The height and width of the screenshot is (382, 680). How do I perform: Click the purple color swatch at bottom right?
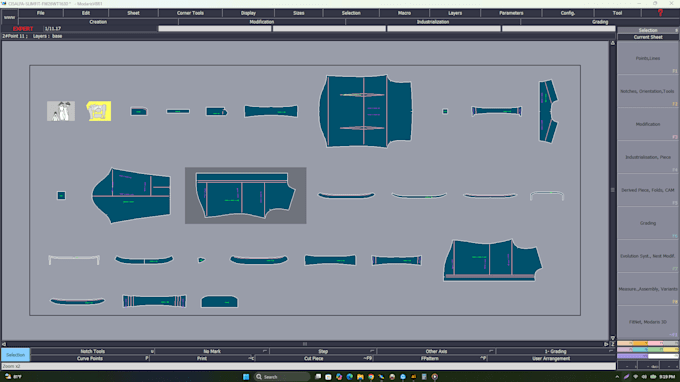(632, 356)
